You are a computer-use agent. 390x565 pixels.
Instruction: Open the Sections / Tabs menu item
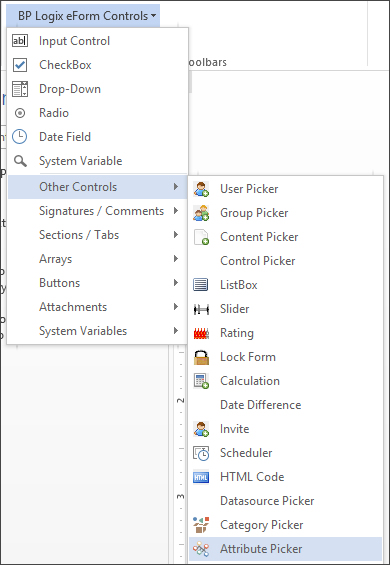tap(97, 235)
